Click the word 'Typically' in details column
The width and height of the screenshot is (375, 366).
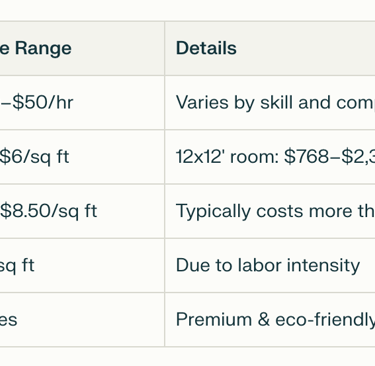tap(213, 212)
